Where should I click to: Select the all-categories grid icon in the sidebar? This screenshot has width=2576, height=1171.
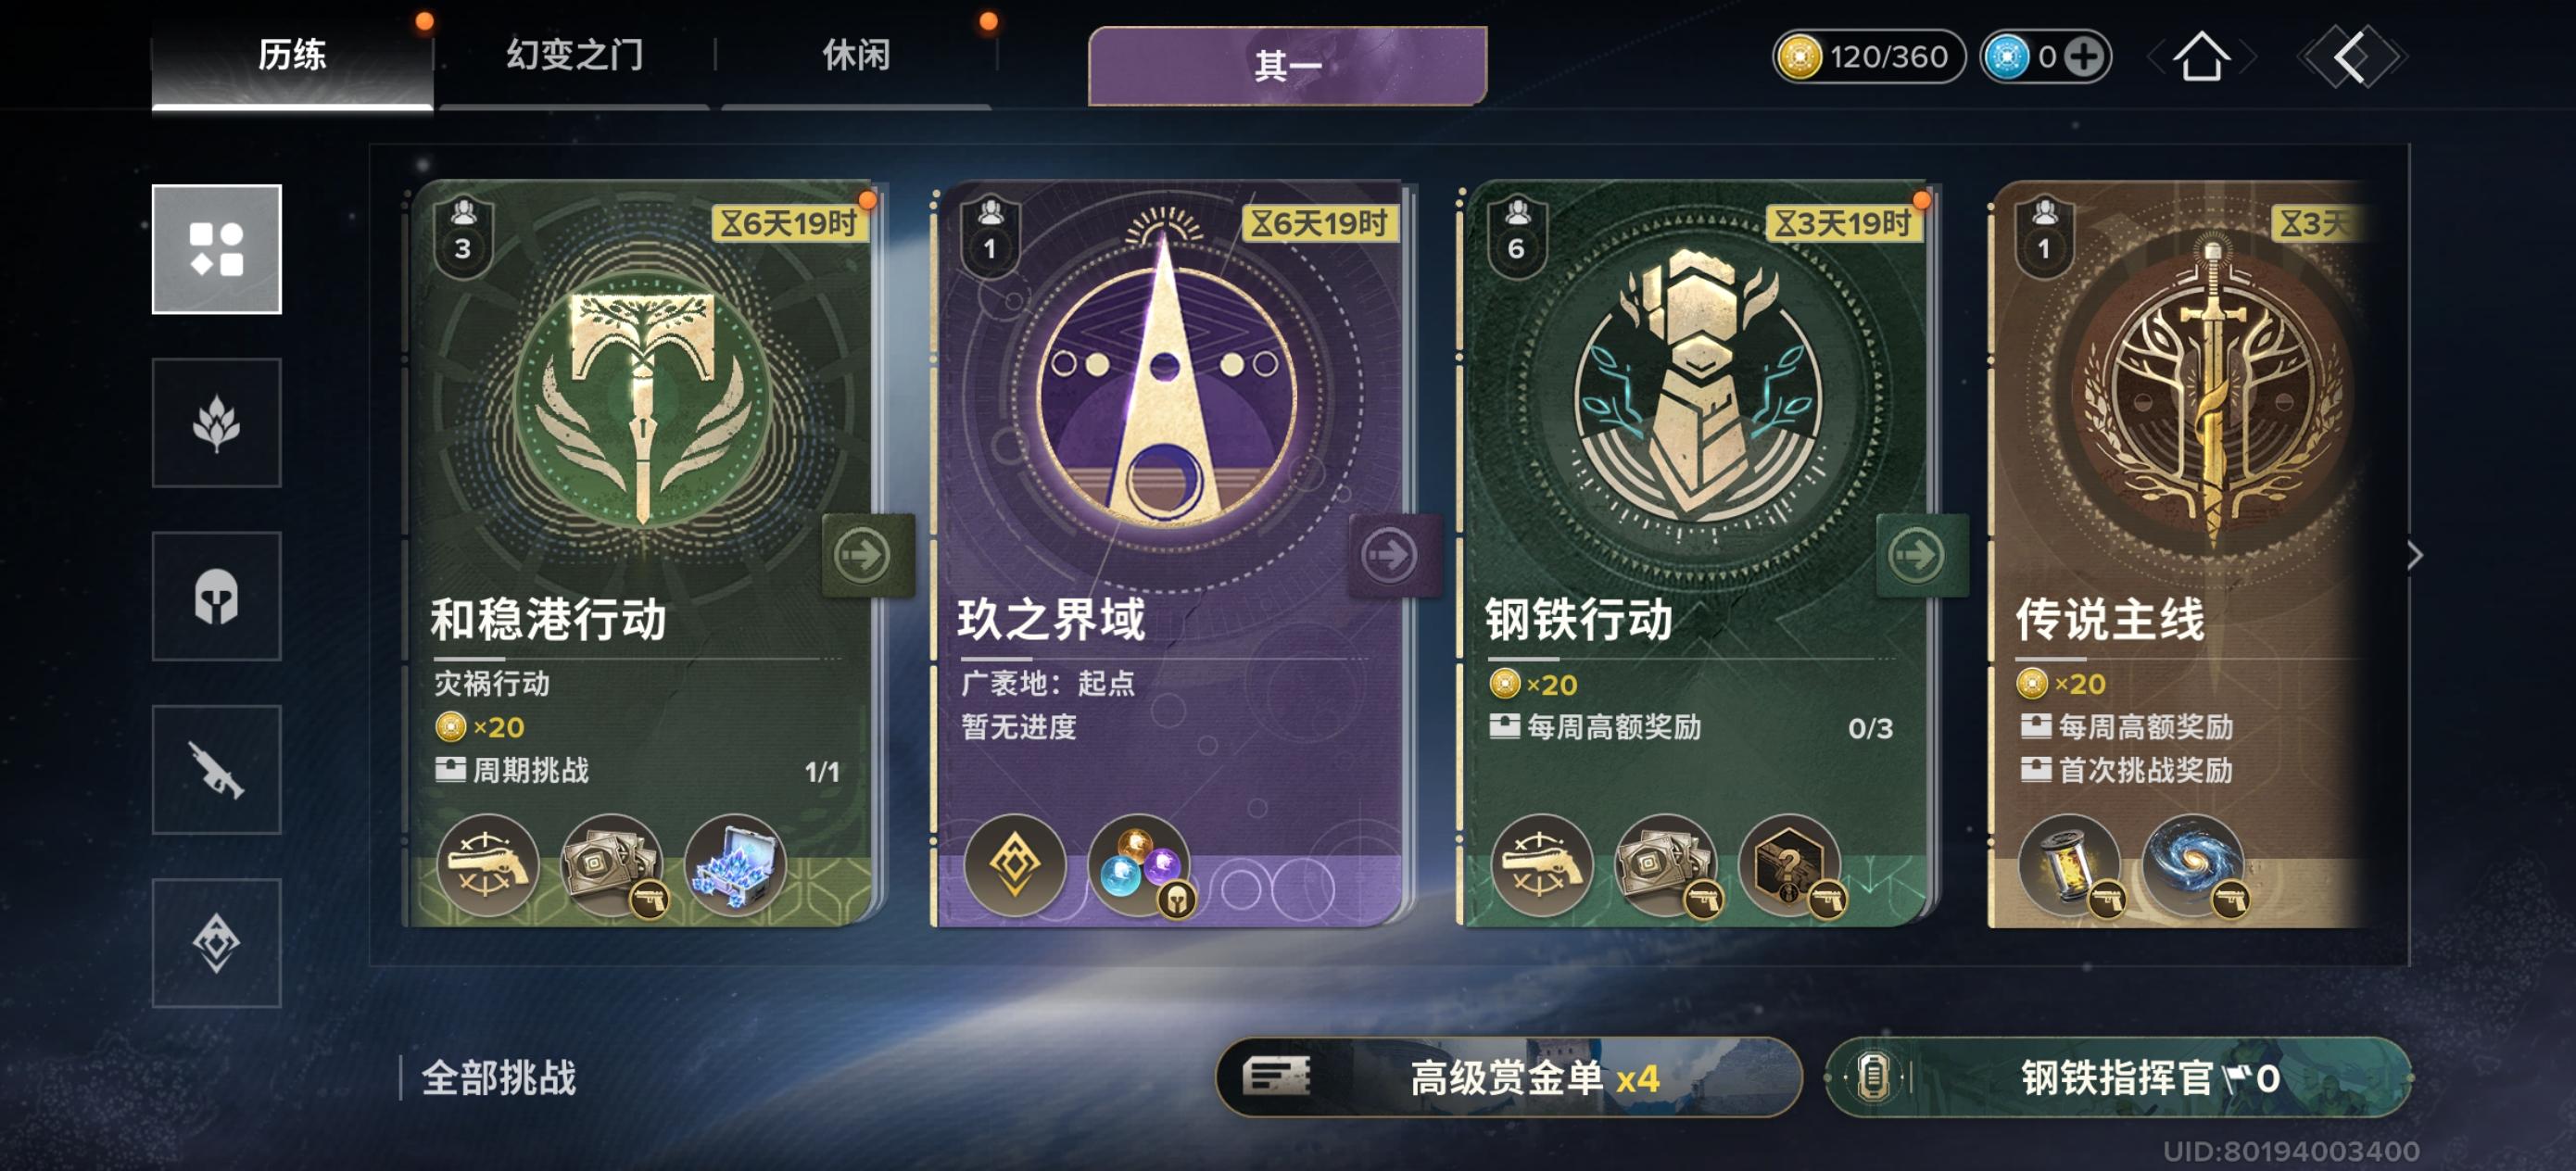point(216,249)
